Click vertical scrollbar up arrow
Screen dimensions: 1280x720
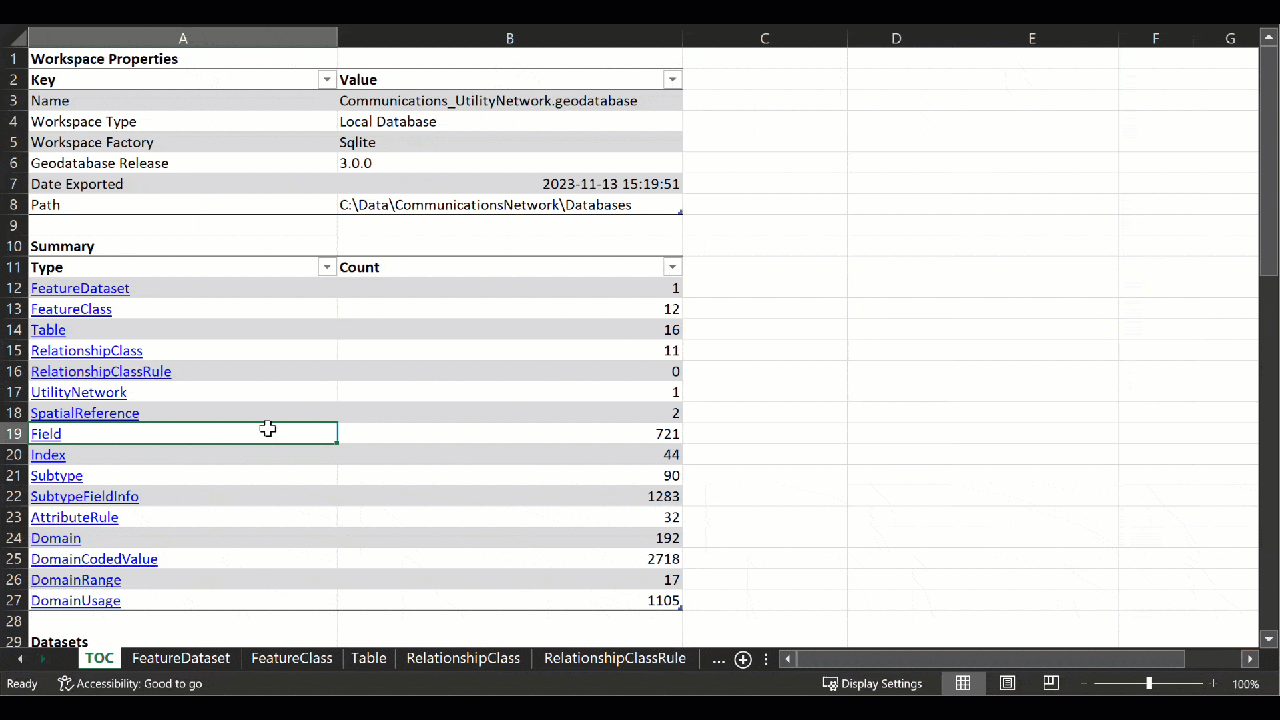pos(1269,38)
